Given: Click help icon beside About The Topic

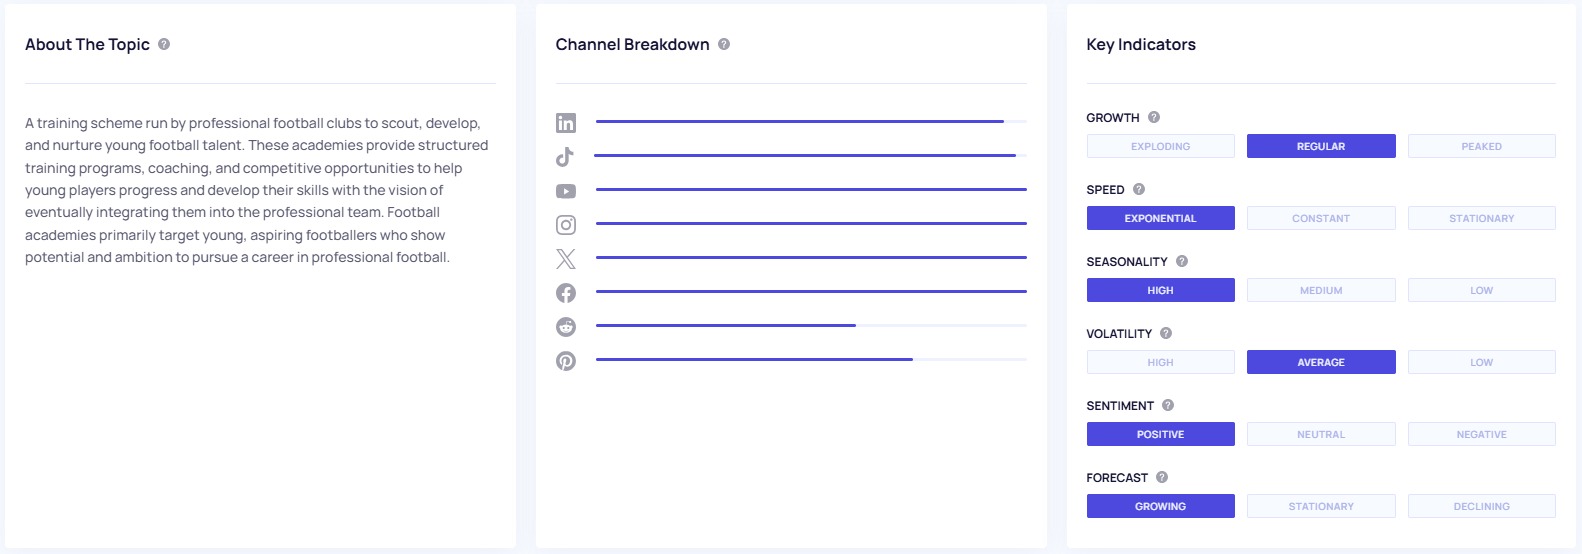Looking at the screenshot, I should click(x=164, y=44).
